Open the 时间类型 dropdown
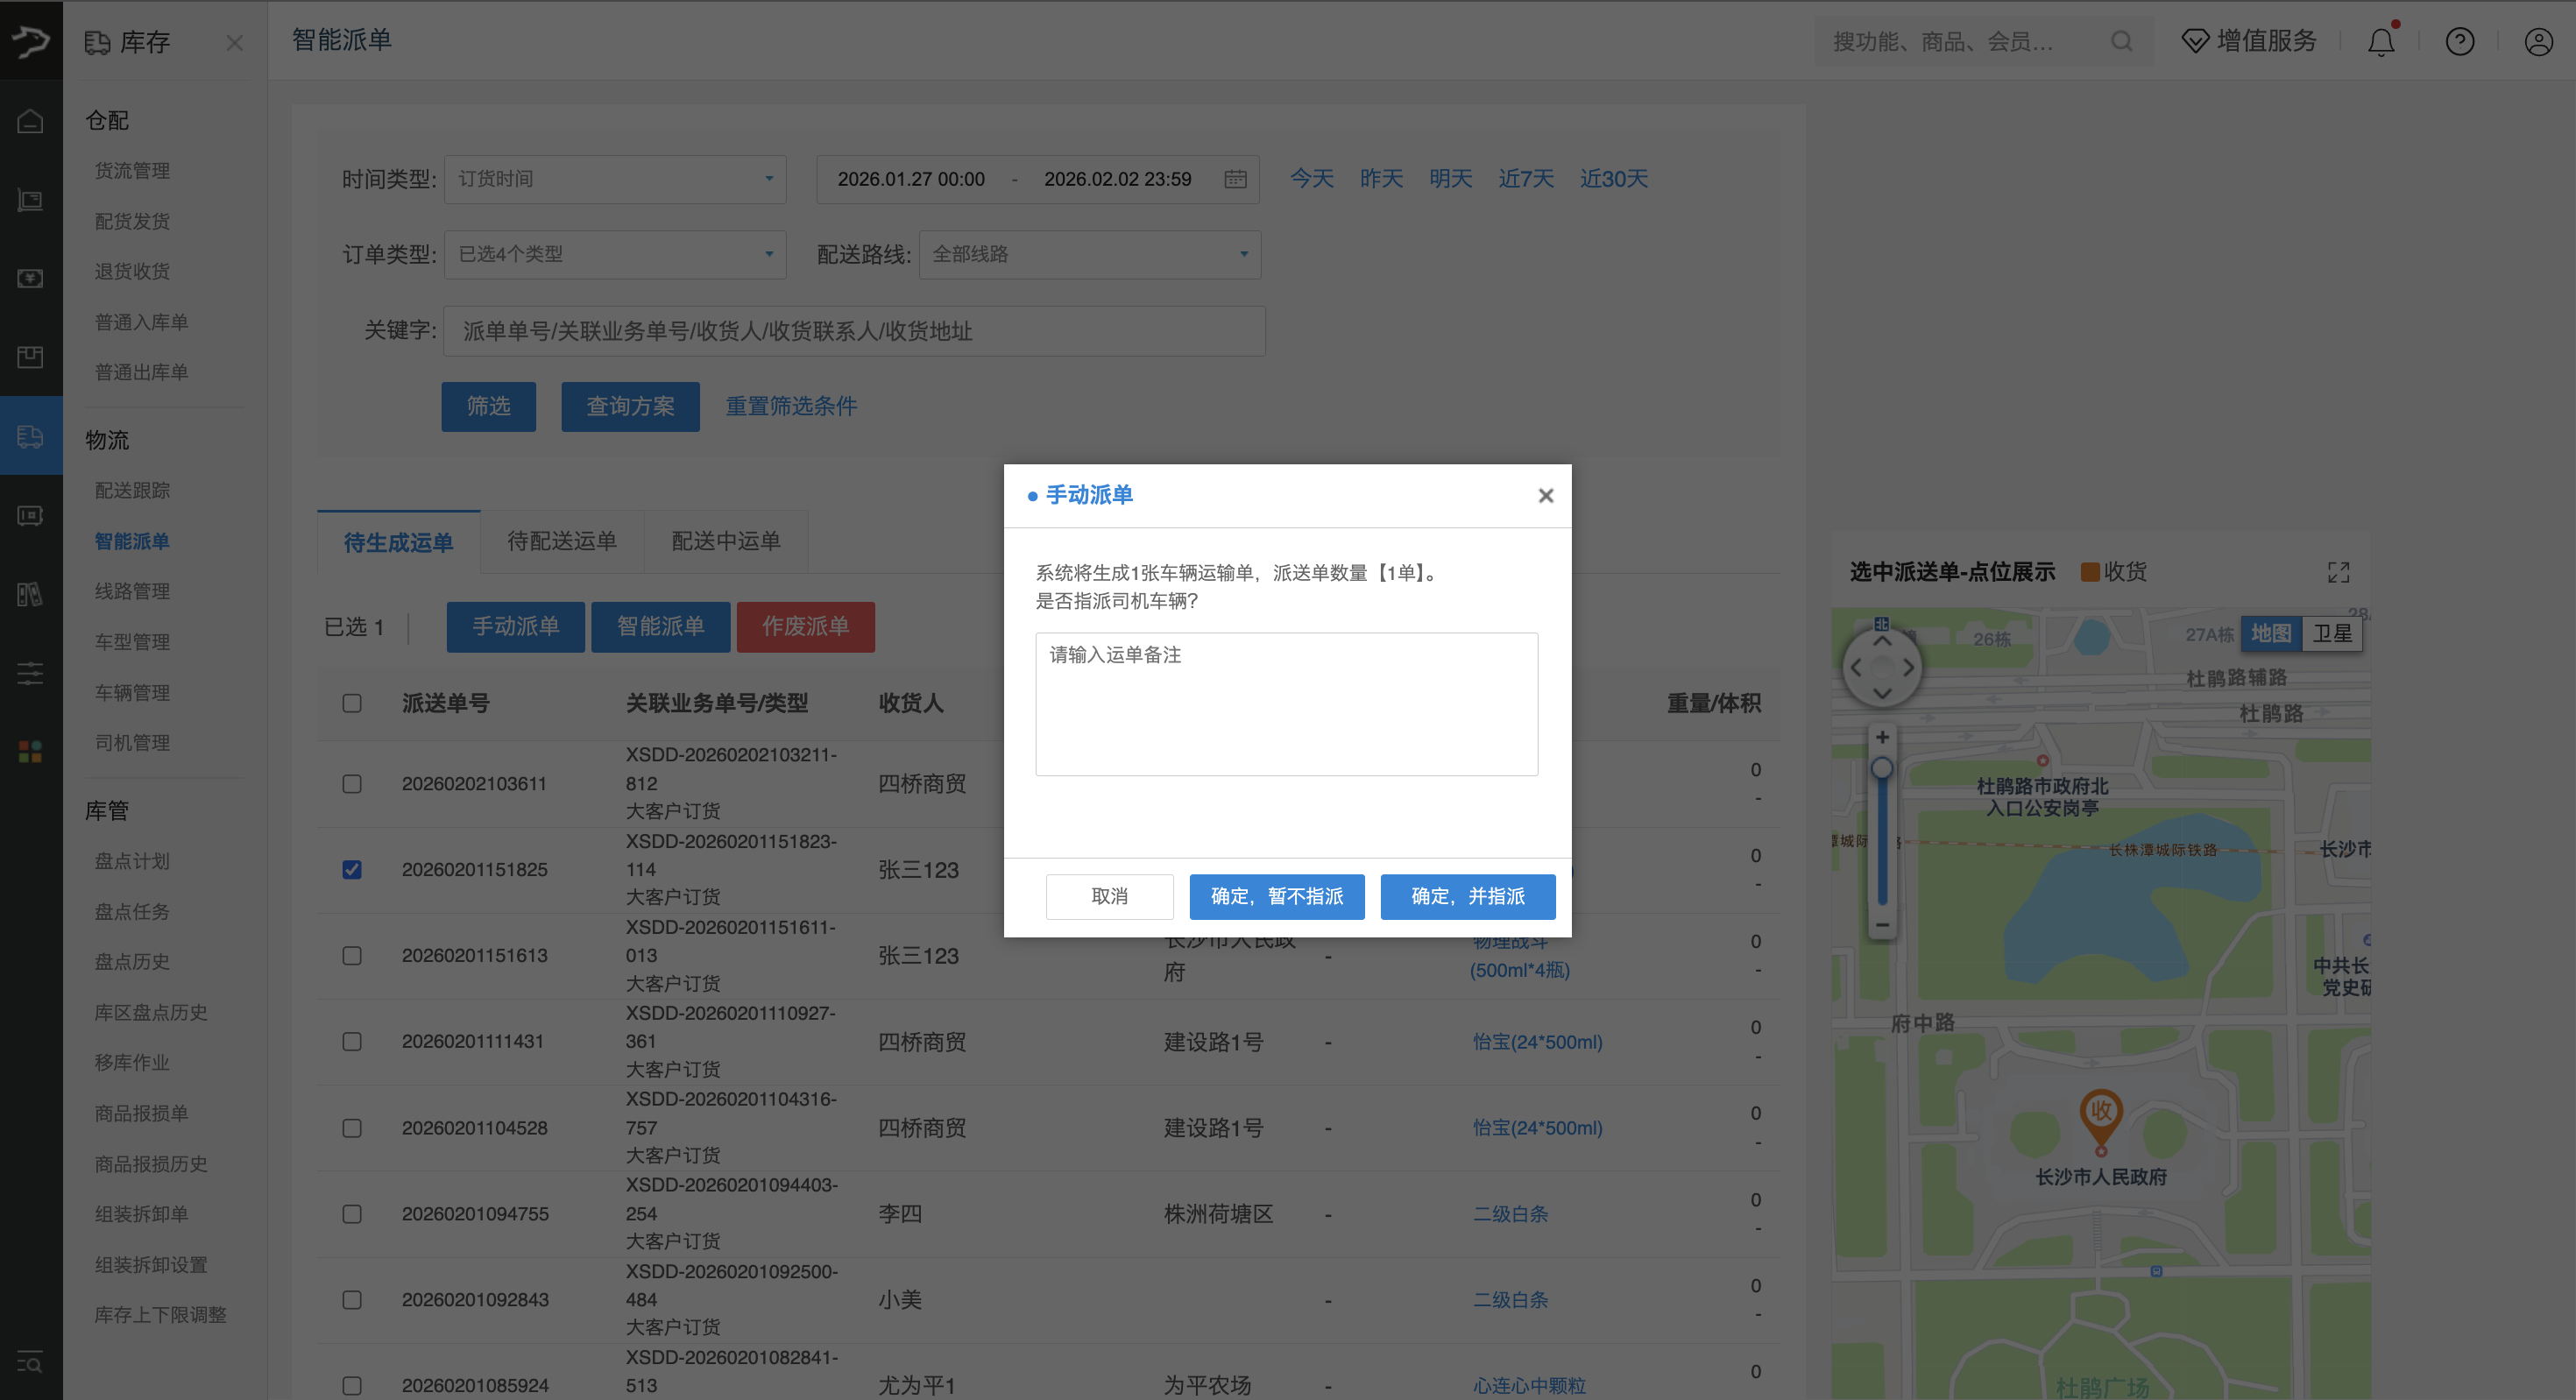Screen dimensions: 2576x1400 (614, 179)
